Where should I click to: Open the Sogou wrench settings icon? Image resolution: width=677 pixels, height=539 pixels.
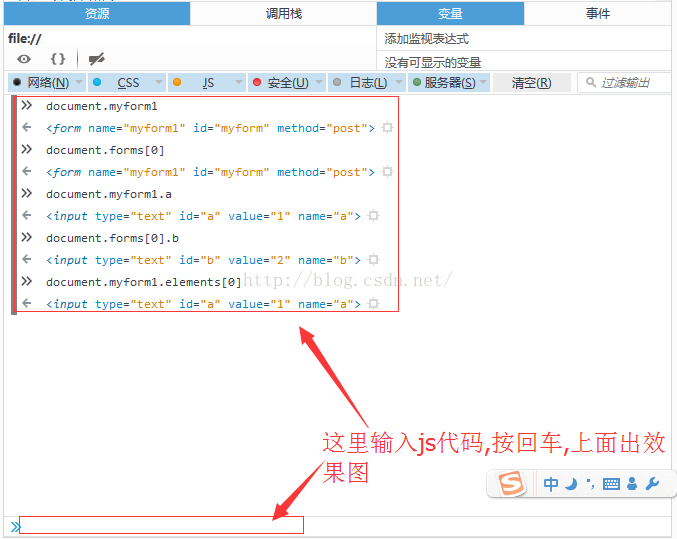(x=652, y=484)
